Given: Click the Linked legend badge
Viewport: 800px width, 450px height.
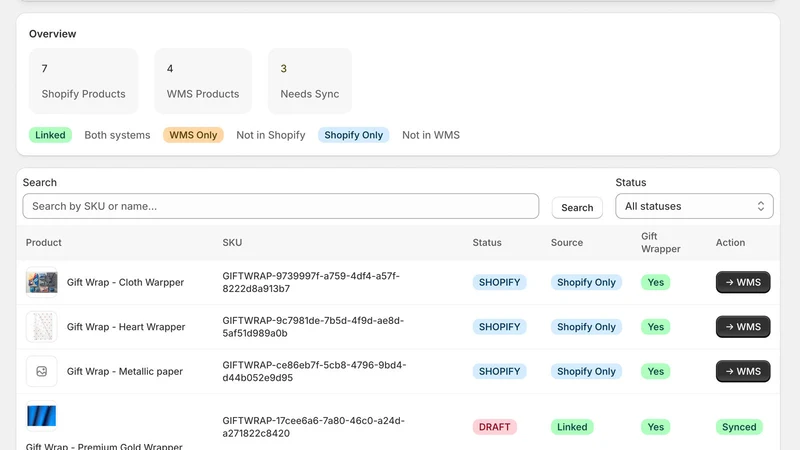Looking at the screenshot, I should [50, 135].
